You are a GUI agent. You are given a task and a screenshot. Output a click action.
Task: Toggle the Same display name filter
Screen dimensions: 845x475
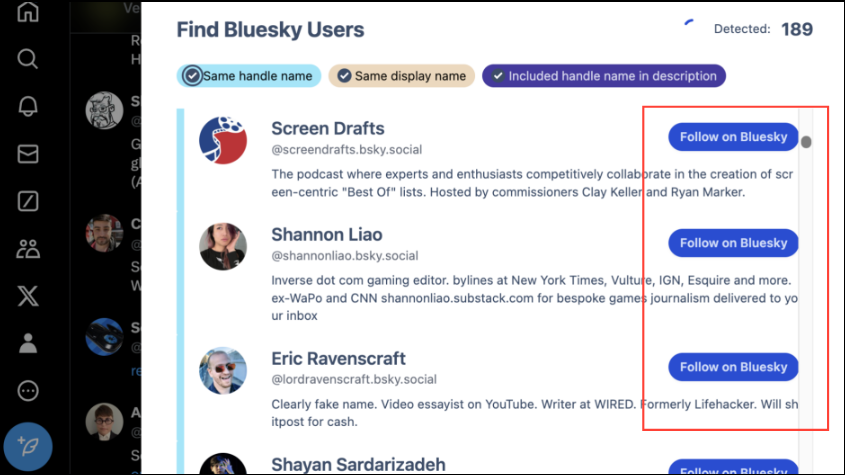401,76
